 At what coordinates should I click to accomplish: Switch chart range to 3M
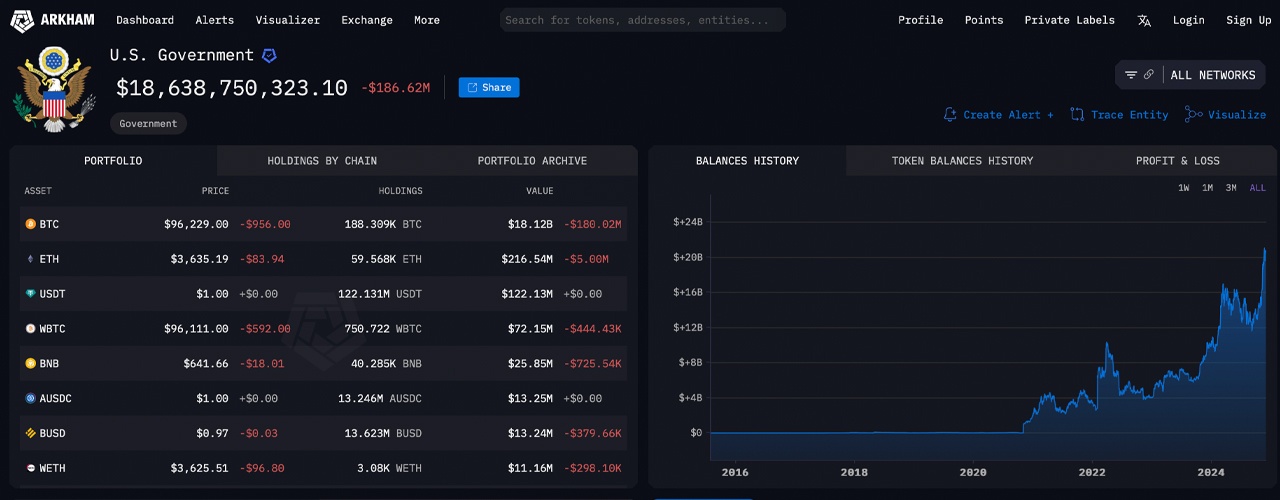[x=1231, y=188]
